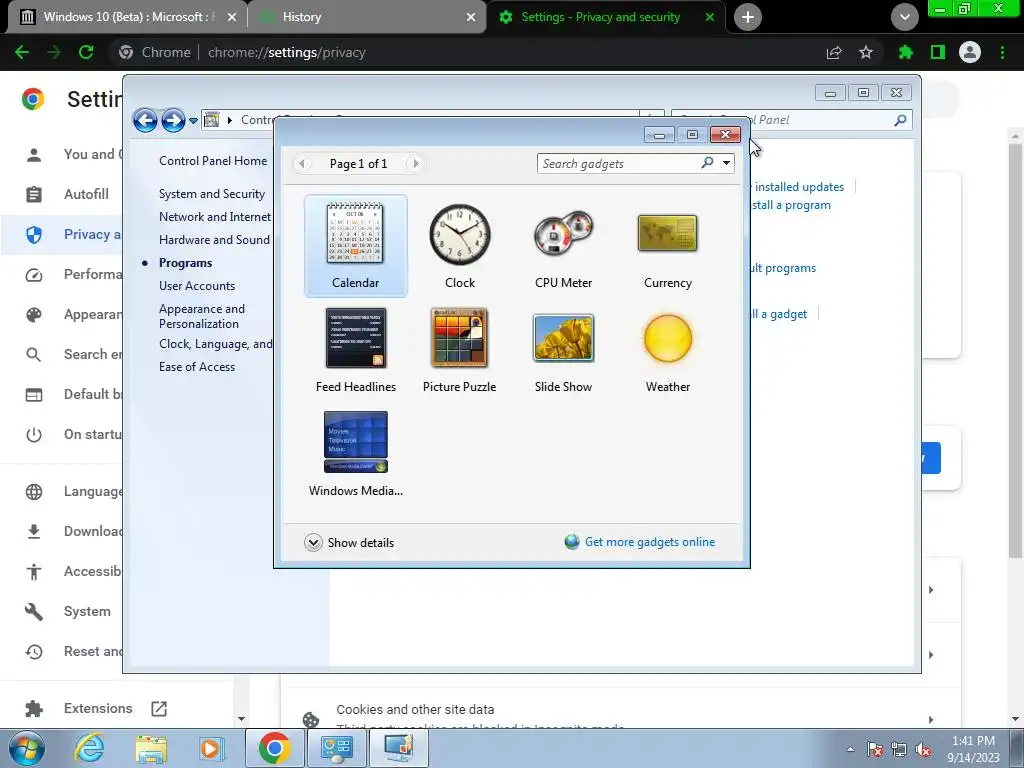Open Chrome three-dot menu

1002,52
